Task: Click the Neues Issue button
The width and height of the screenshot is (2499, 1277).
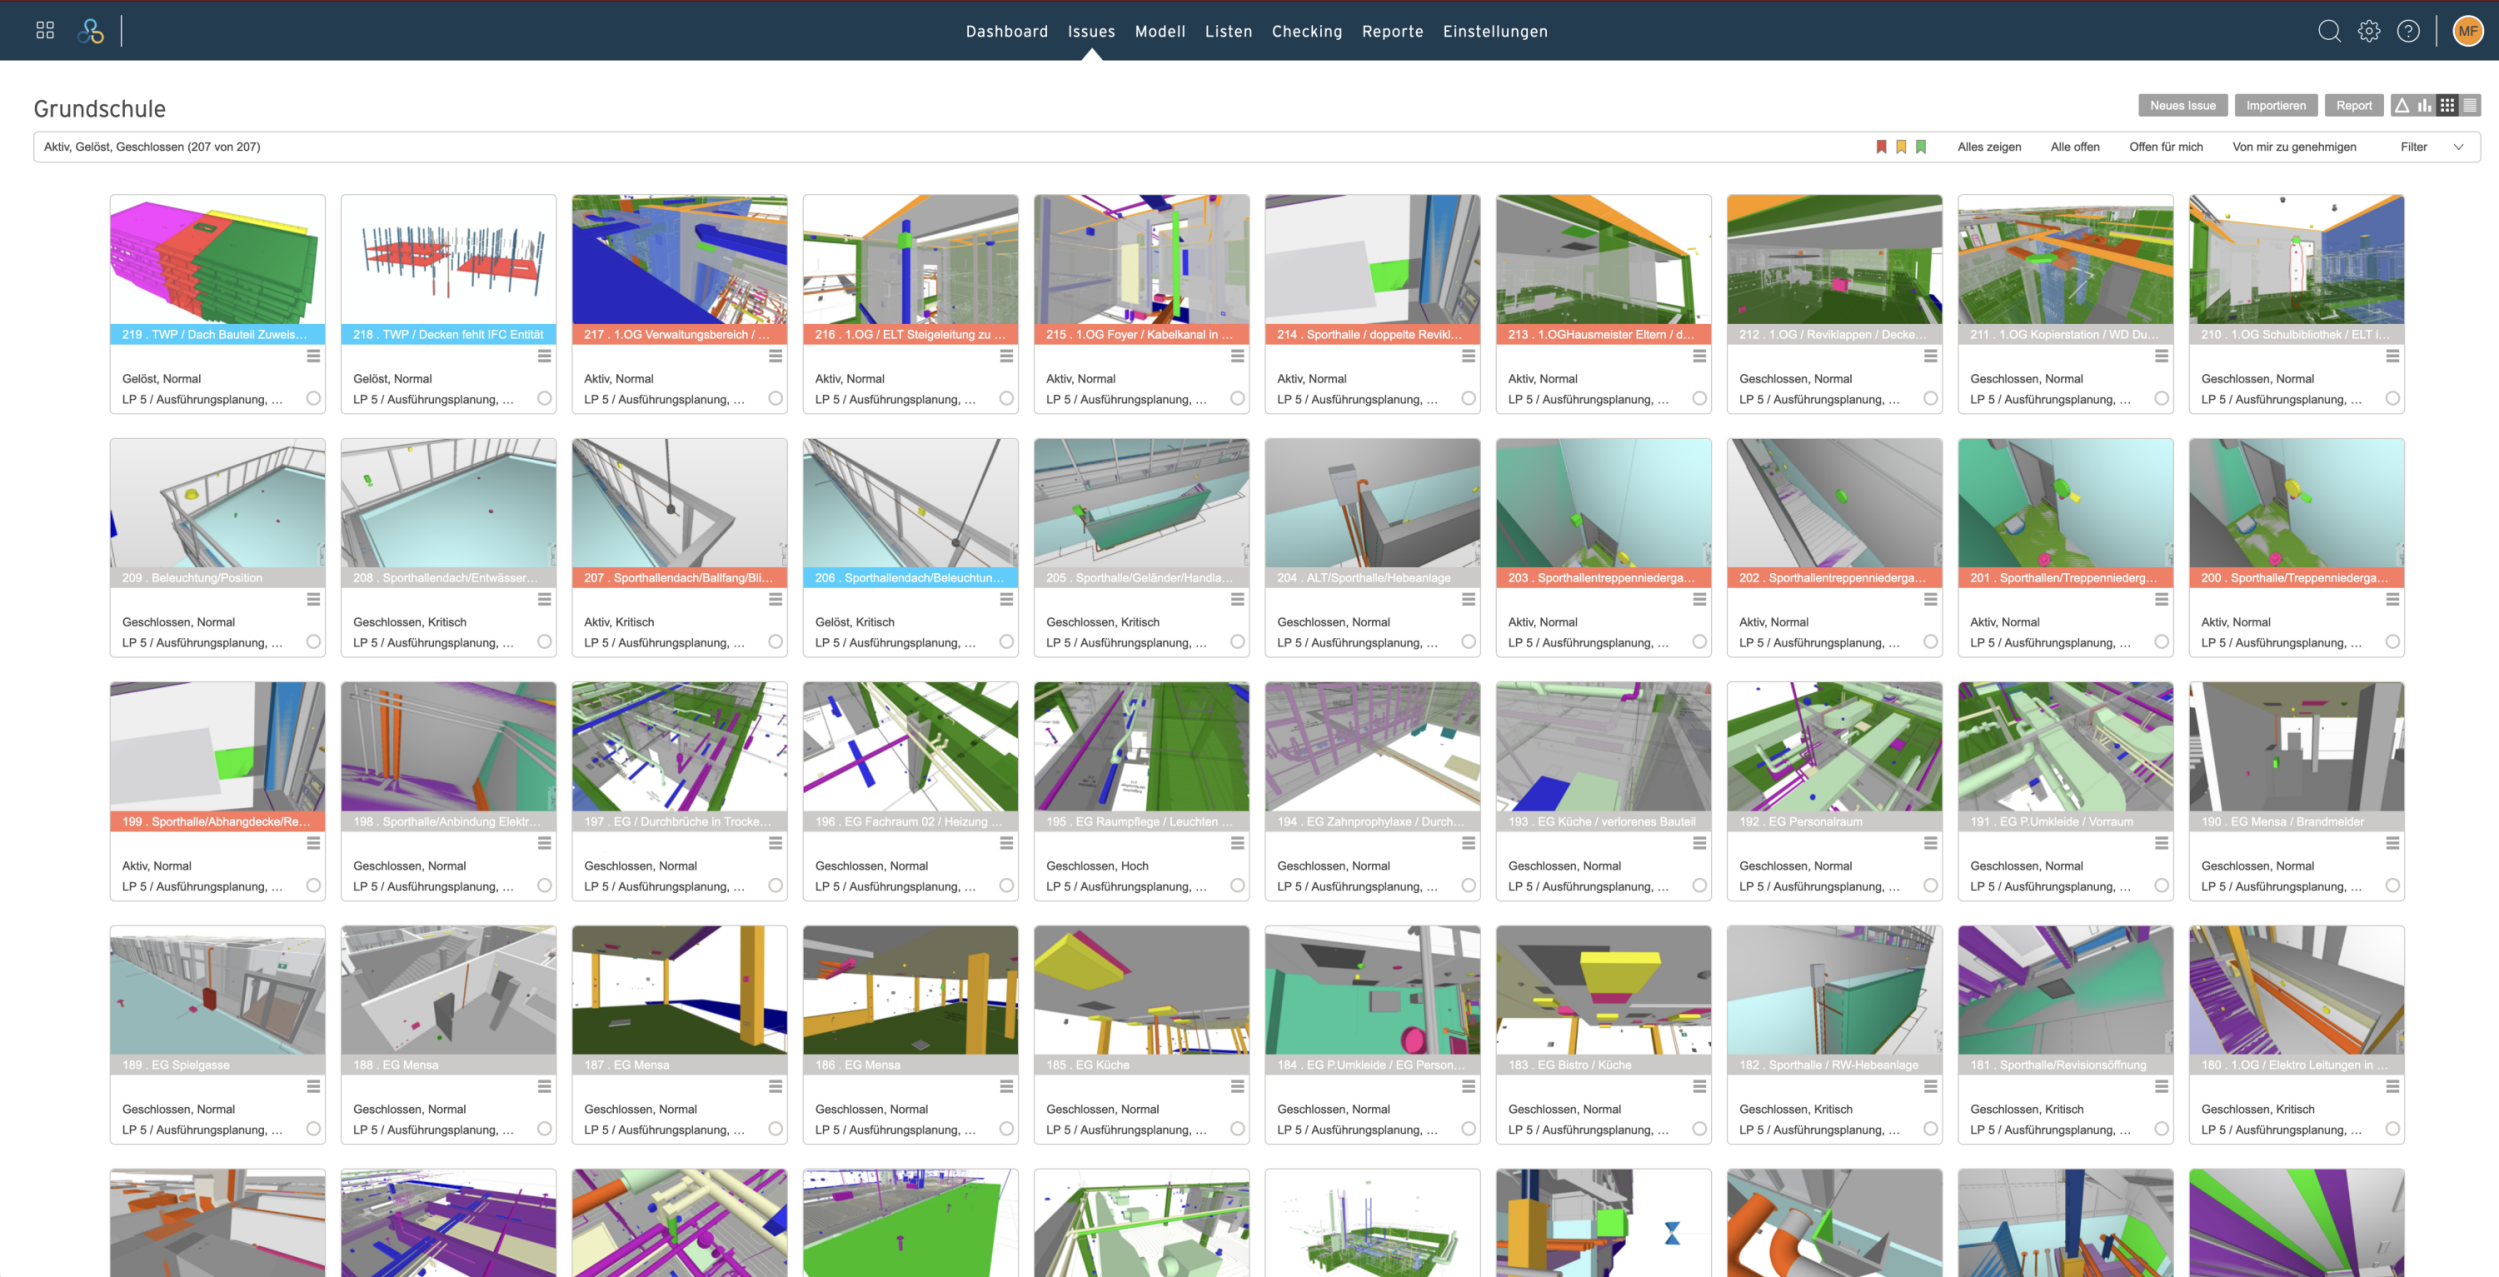Action: click(2182, 105)
